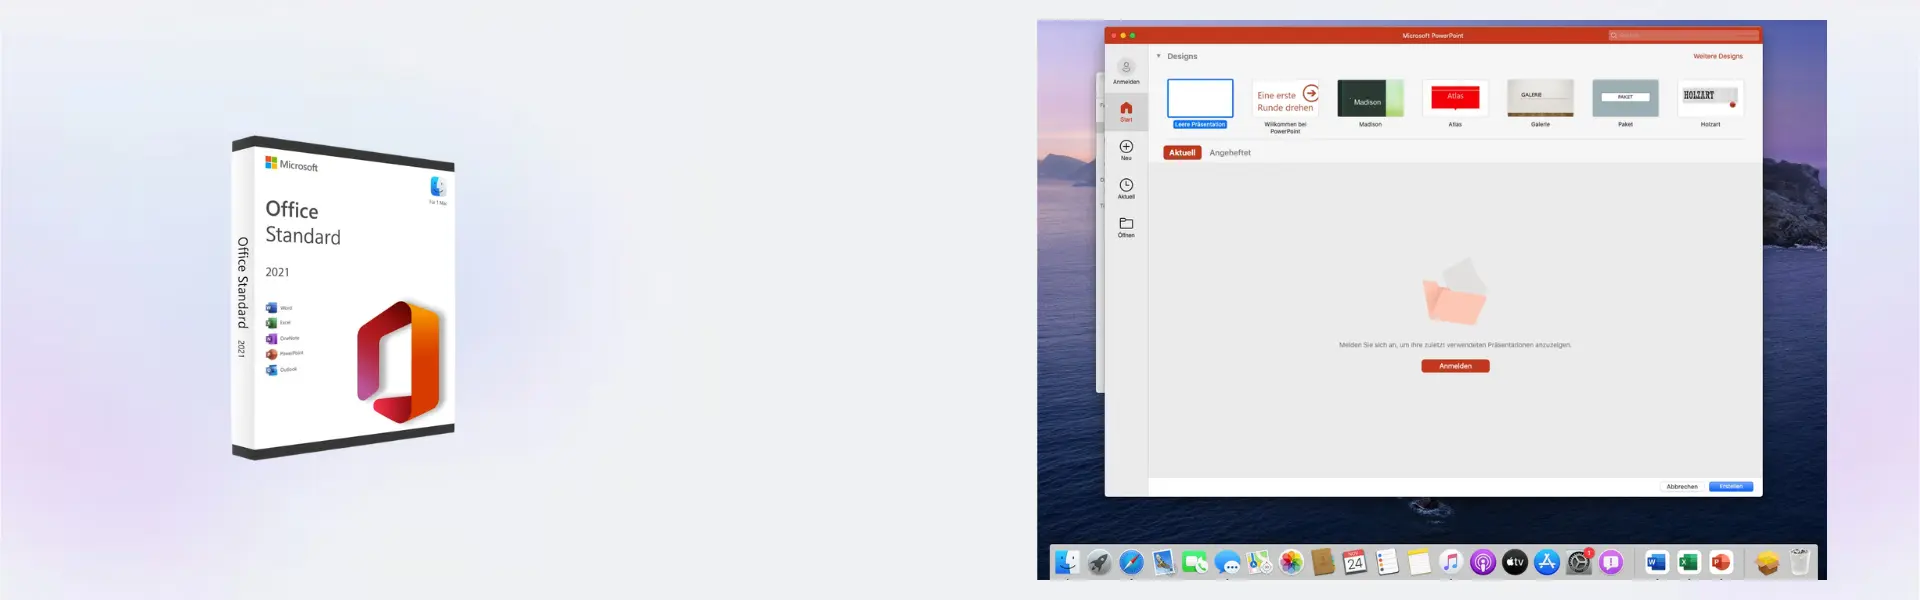The image size is (1920, 600).
Task: Click the Öffnen folder icon
Action: [1126, 223]
